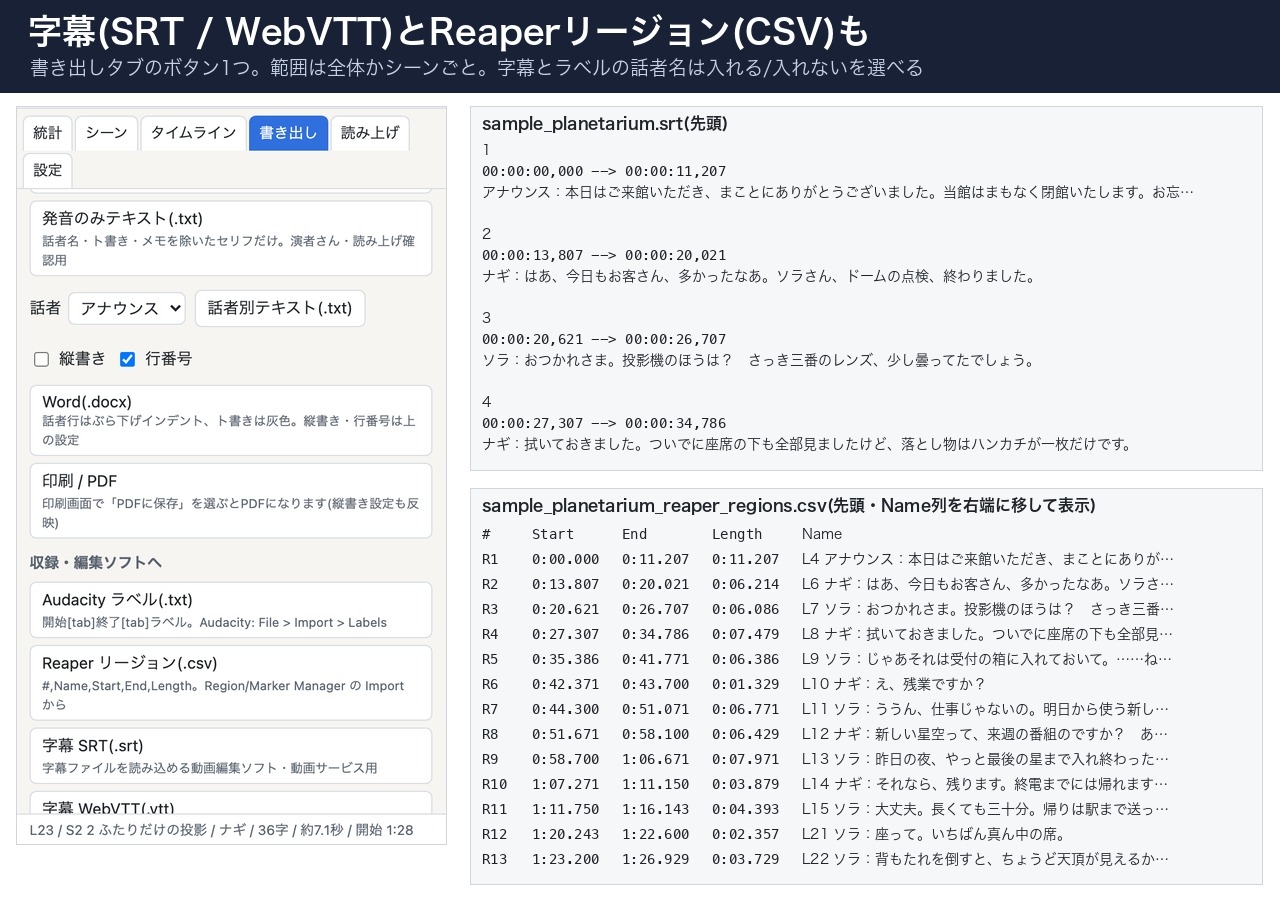Click the 字幕 WebVTT(.vtt) button
Screen dimensions: 1280x900
pos(231,803)
